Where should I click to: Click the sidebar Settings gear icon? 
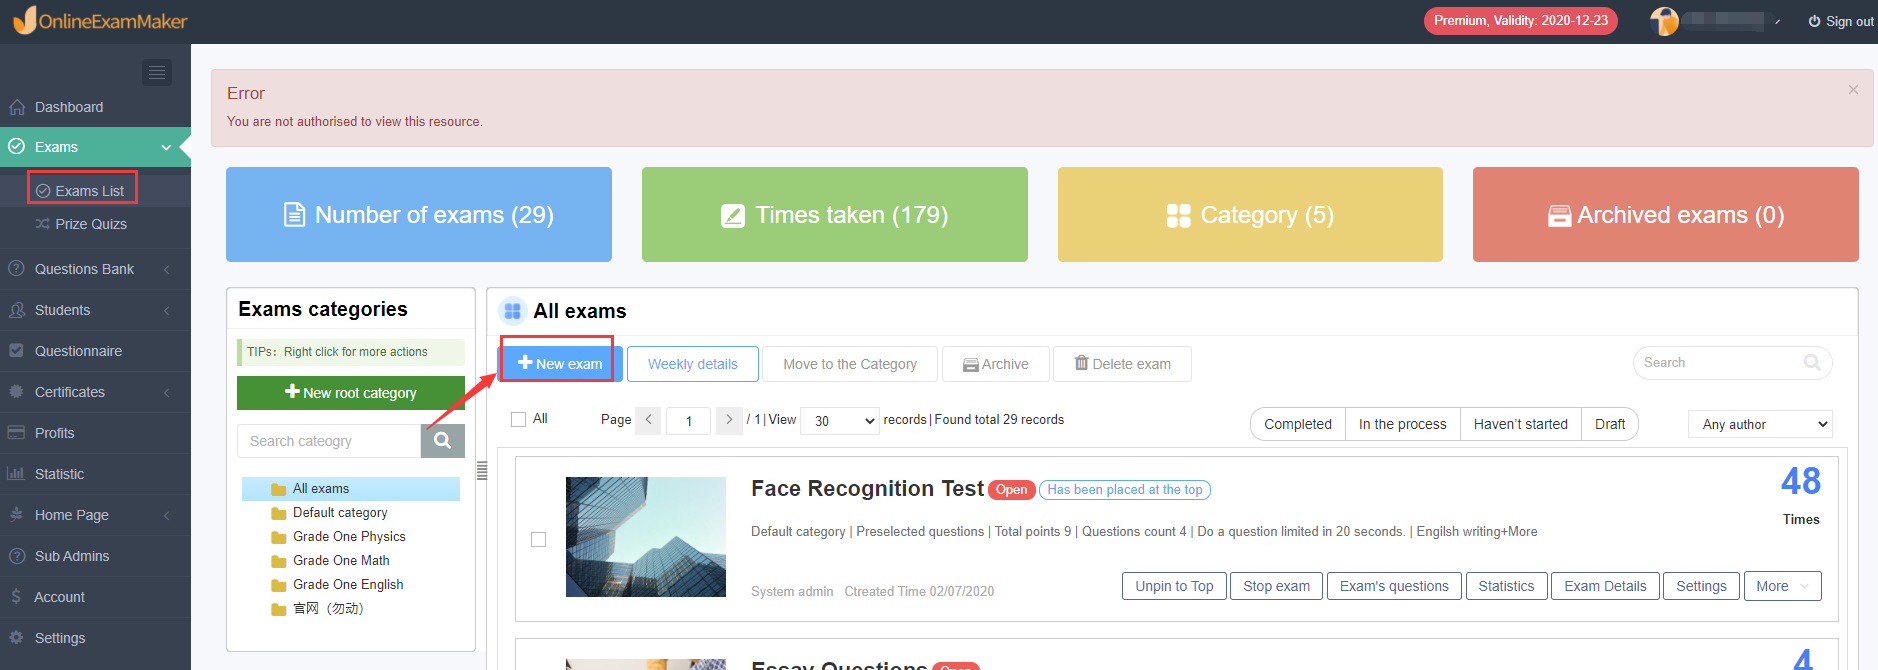16,638
